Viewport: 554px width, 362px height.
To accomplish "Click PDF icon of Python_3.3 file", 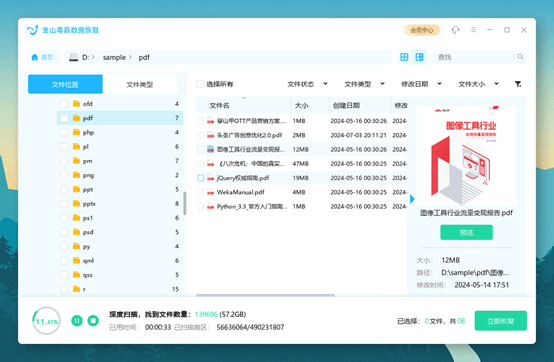I will click(211, 206).
